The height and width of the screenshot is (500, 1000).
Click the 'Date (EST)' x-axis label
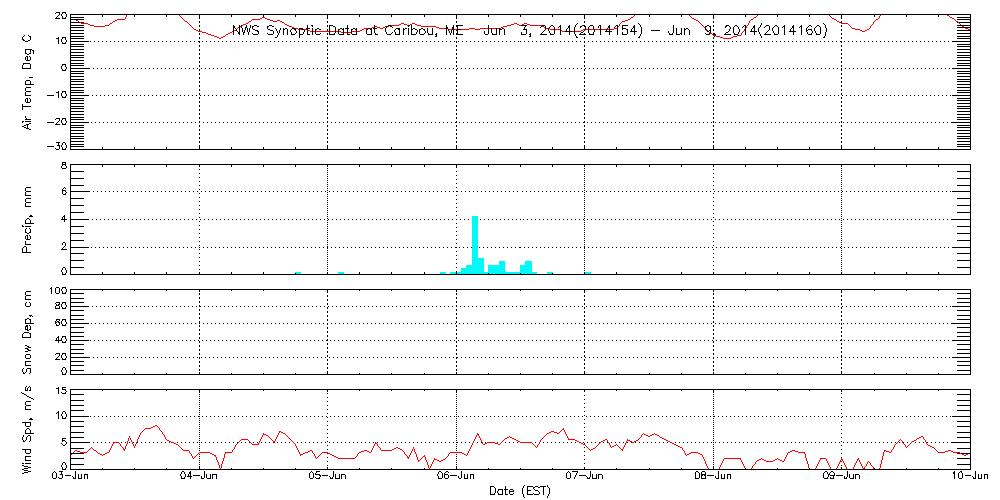coord(520,491)
